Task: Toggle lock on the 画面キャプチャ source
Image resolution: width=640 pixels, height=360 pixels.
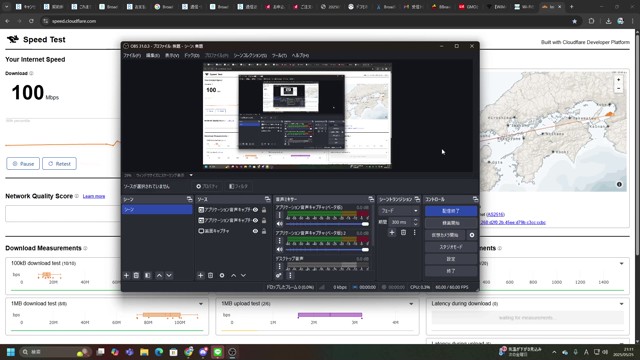Action: [264, 231]
